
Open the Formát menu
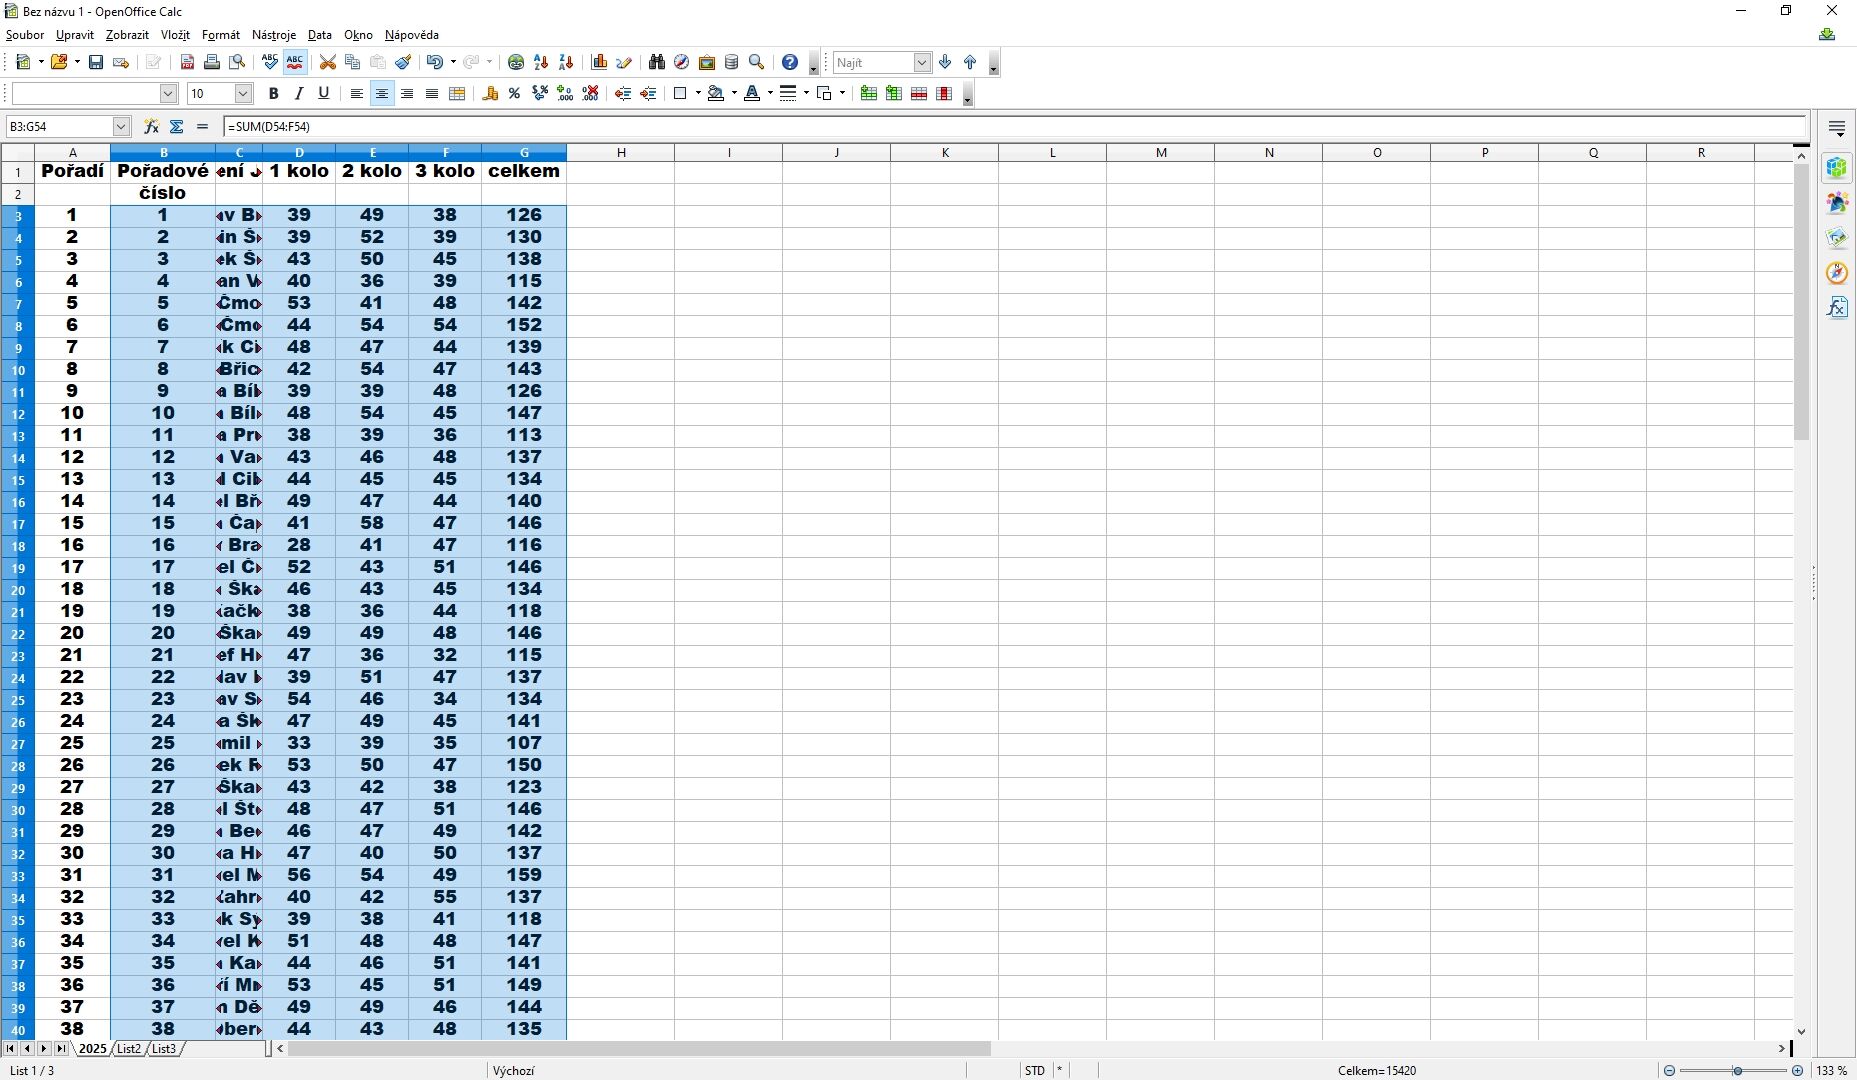pos(221,35)
